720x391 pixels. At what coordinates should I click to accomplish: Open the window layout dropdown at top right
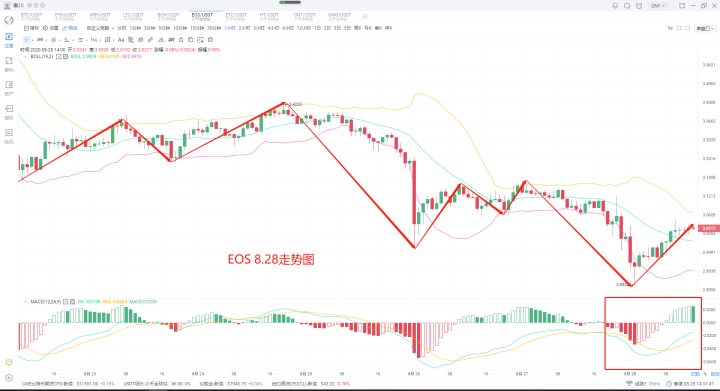(x=706, y=28)
